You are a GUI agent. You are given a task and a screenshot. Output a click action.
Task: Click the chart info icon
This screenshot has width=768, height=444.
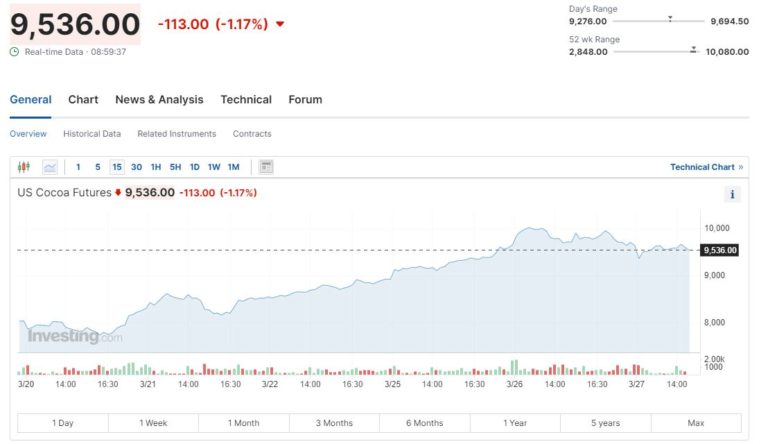[733, 195]
